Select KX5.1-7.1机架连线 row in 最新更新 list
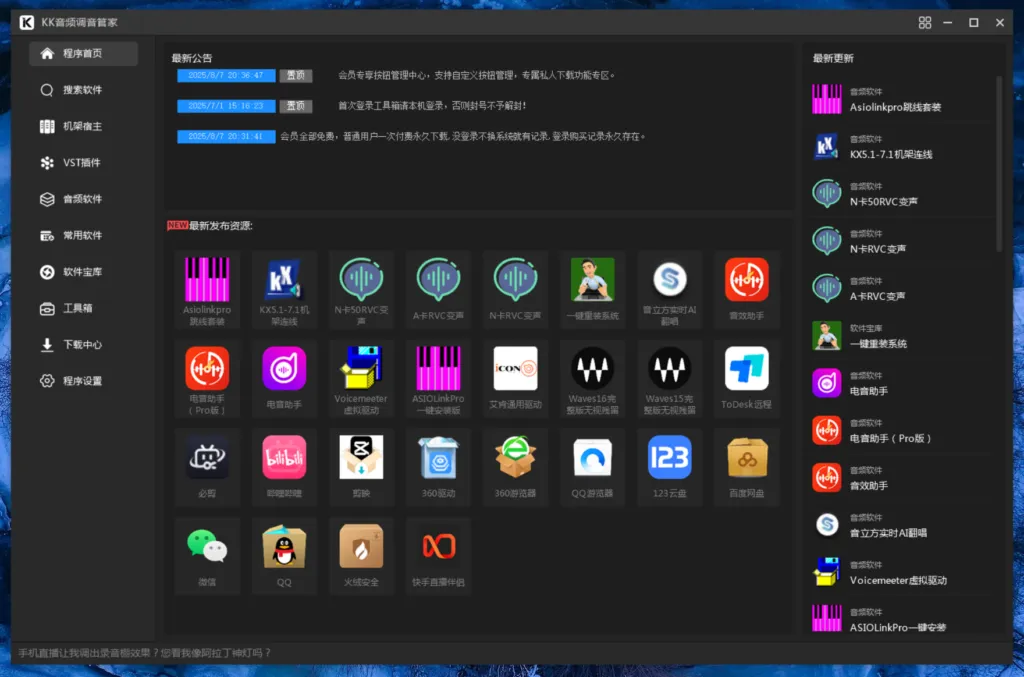Image resolution: width=1024 pixels, height=677 pixels. pyautogui.click(x=902, y=147)
